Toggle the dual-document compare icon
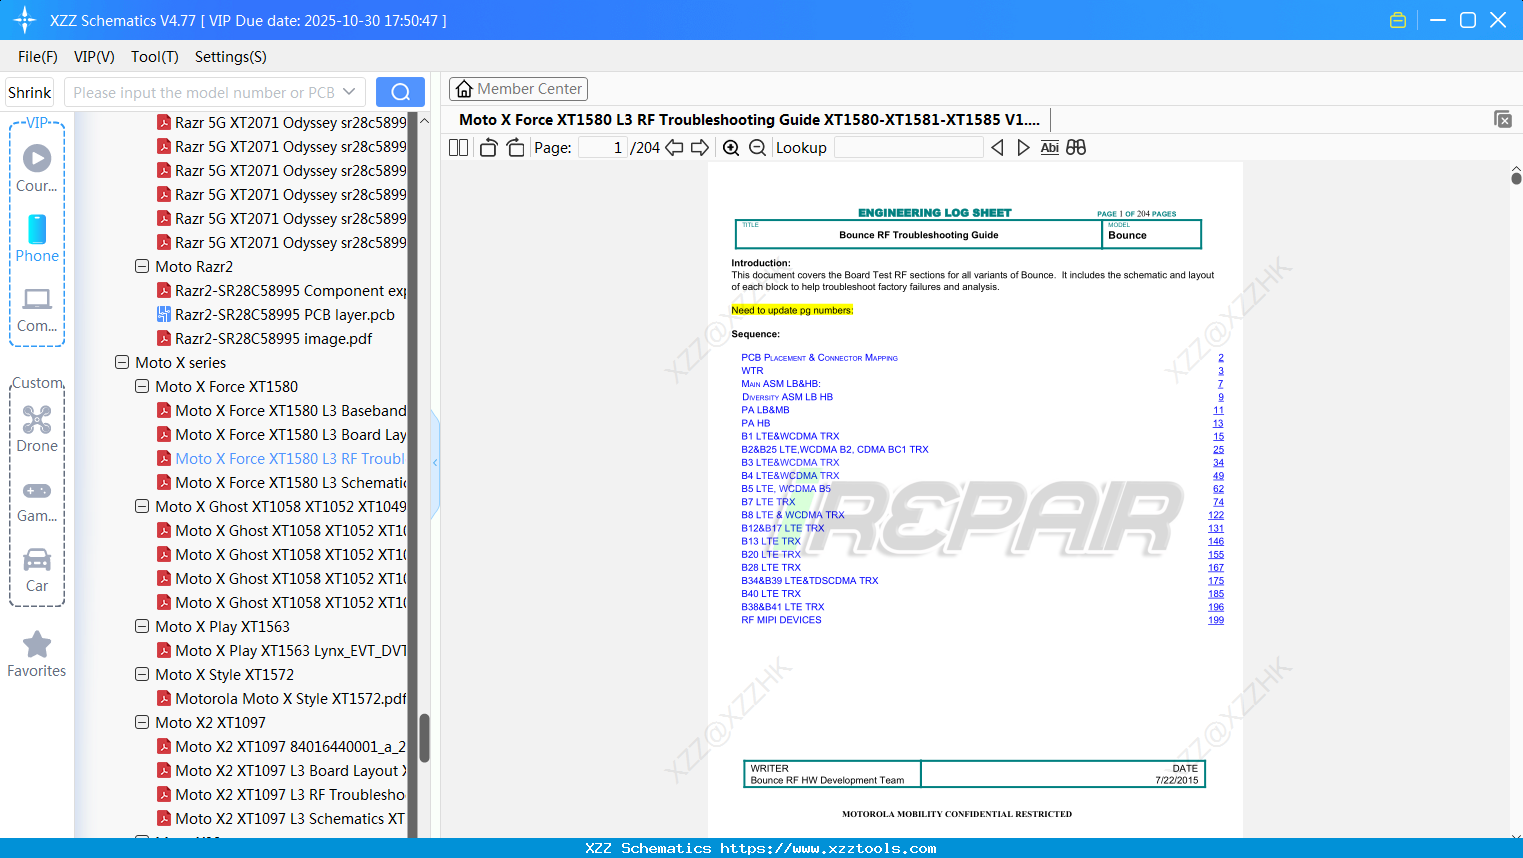 coord(1076,147)
